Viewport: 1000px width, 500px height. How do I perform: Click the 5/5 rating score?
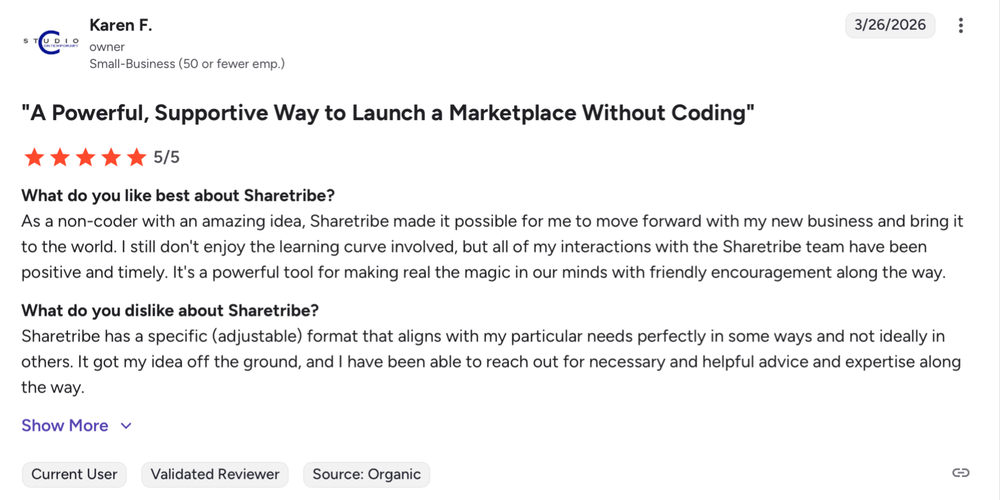coord(167,157)
